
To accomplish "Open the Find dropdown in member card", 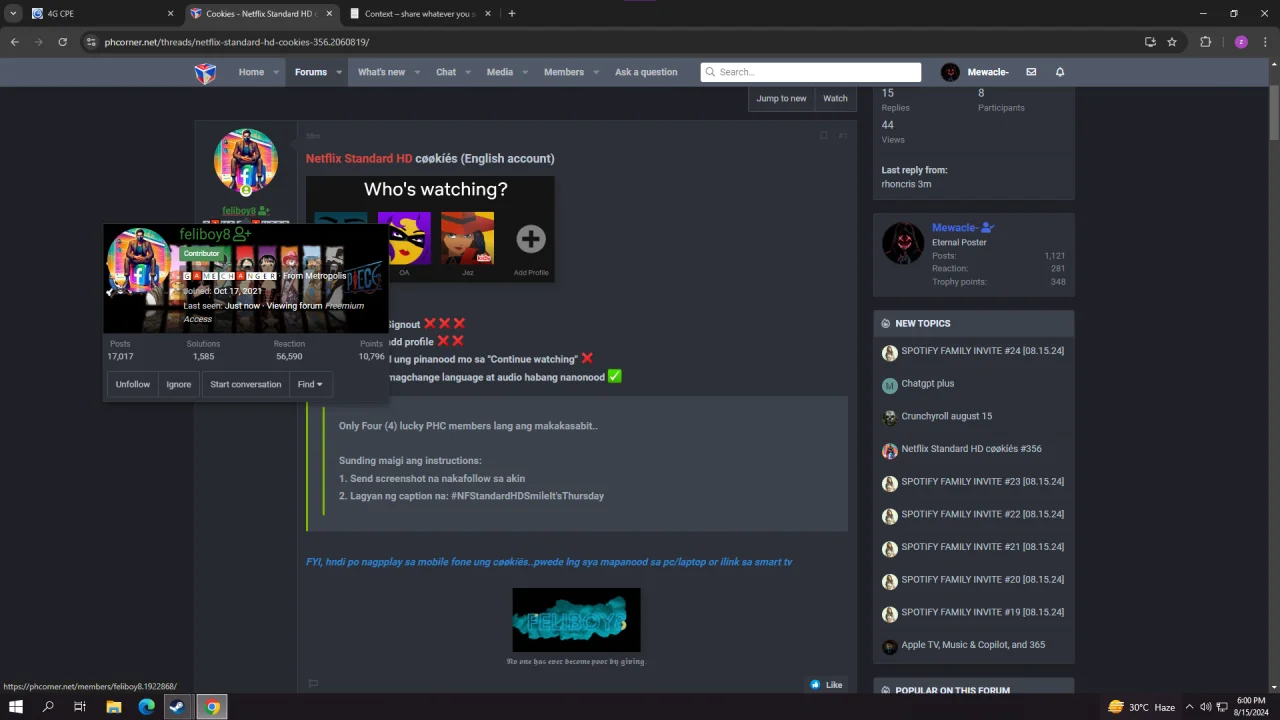I will [310, 384].
